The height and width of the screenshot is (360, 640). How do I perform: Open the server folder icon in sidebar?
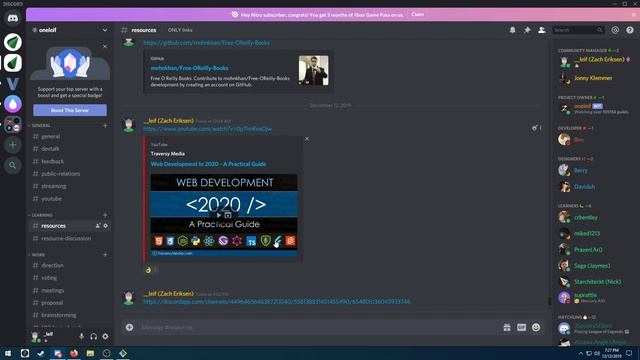[x=13, y=124]
